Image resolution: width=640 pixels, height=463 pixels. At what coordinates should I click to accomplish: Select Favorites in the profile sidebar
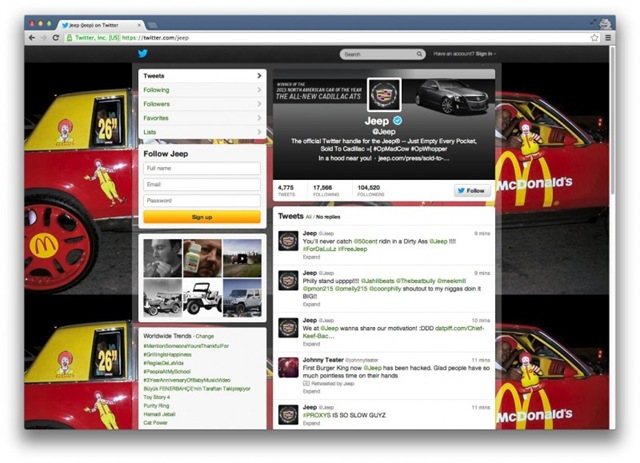pos(156,118)
